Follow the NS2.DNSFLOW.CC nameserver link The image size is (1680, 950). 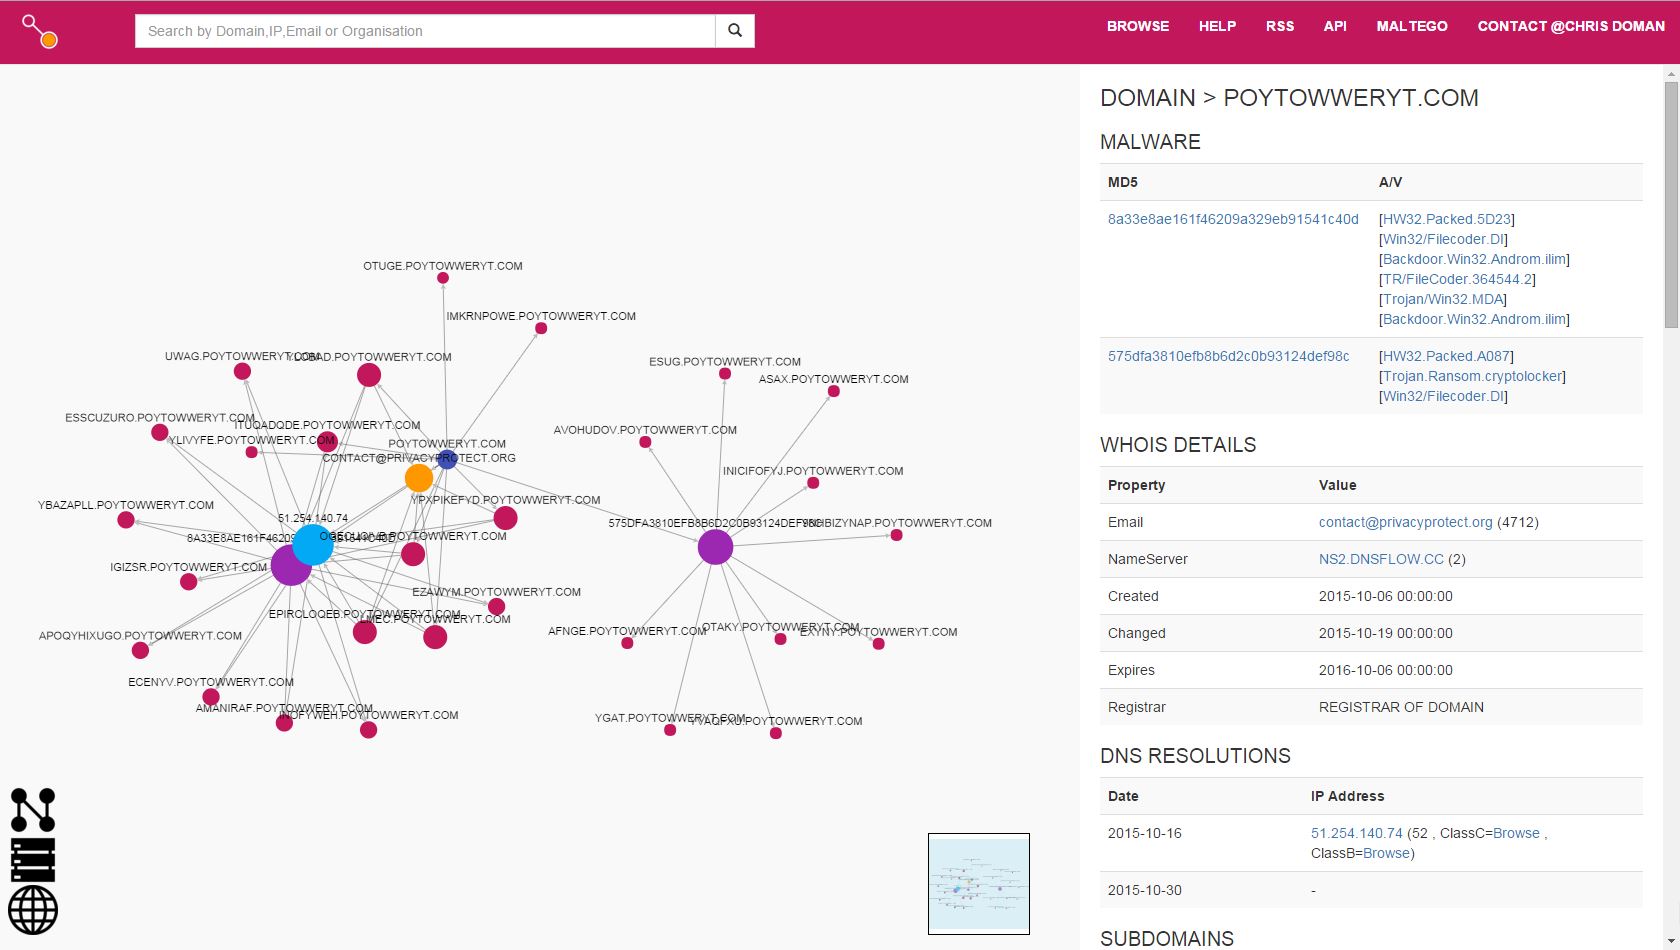coord(1380,559)
